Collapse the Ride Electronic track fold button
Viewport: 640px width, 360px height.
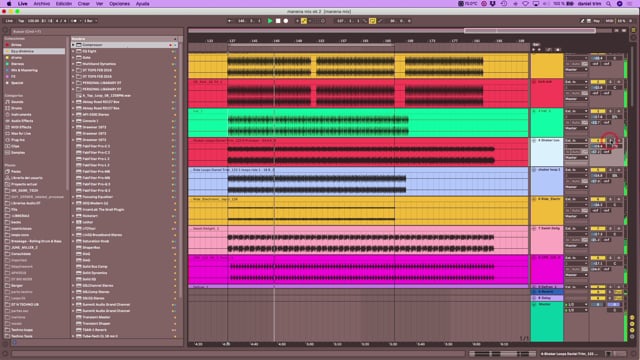click(534, 199)
